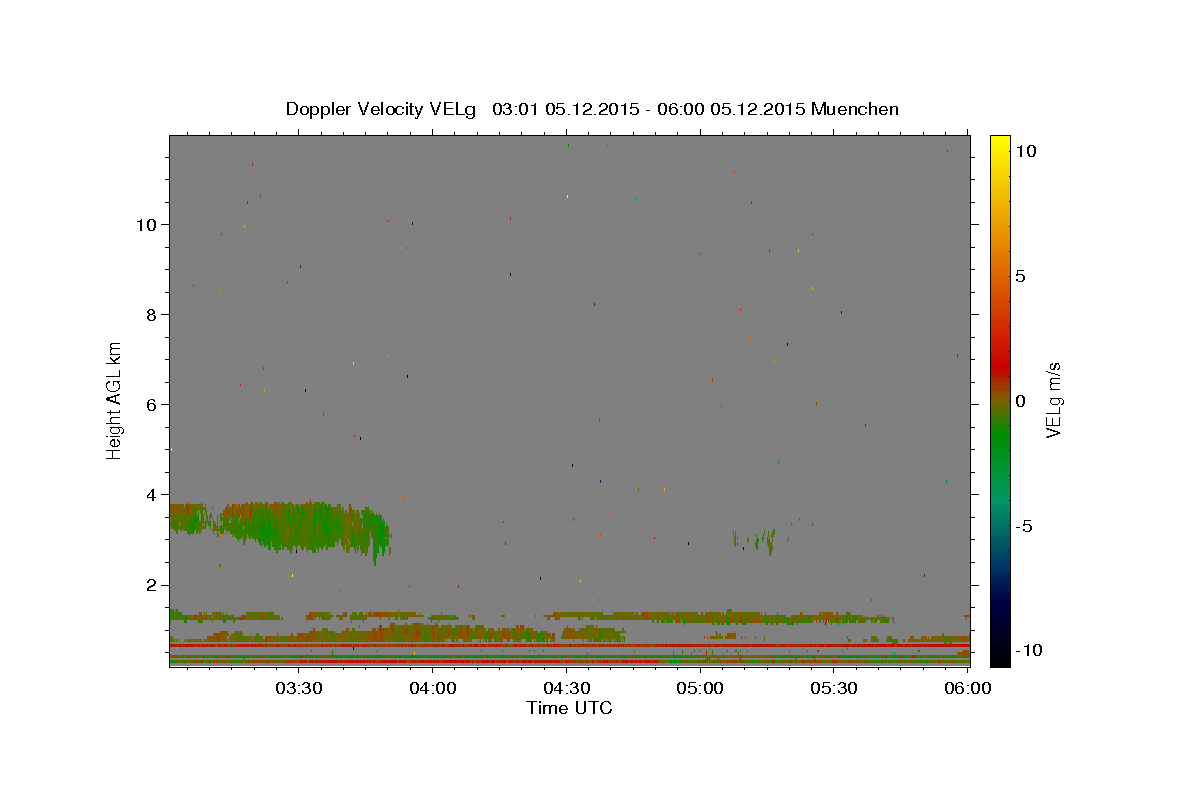This screenshot has width=1200, height=800.
Task: Click the 04:30 time tick label
Action: (566, 688)
